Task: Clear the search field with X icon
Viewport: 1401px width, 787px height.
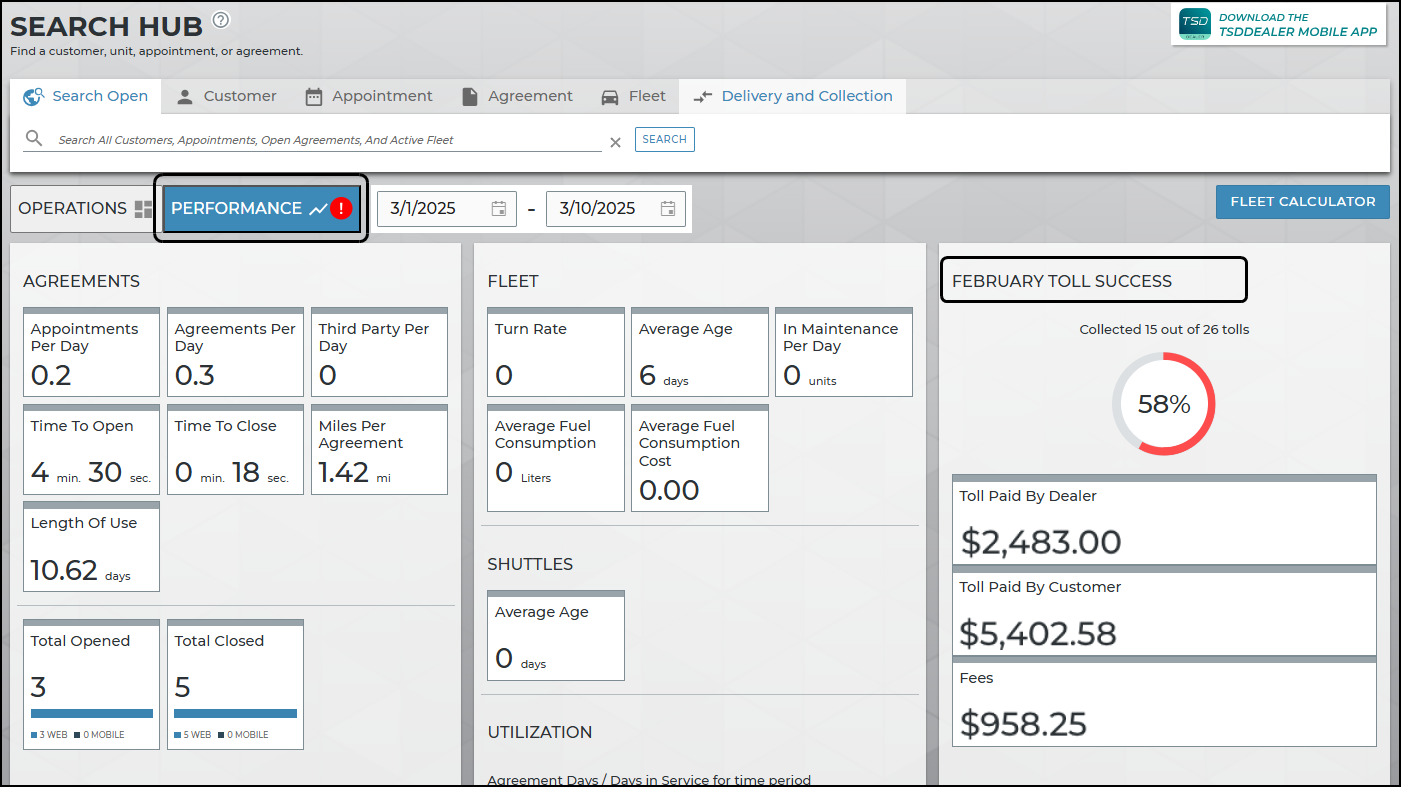Action: tap(615, 142)
